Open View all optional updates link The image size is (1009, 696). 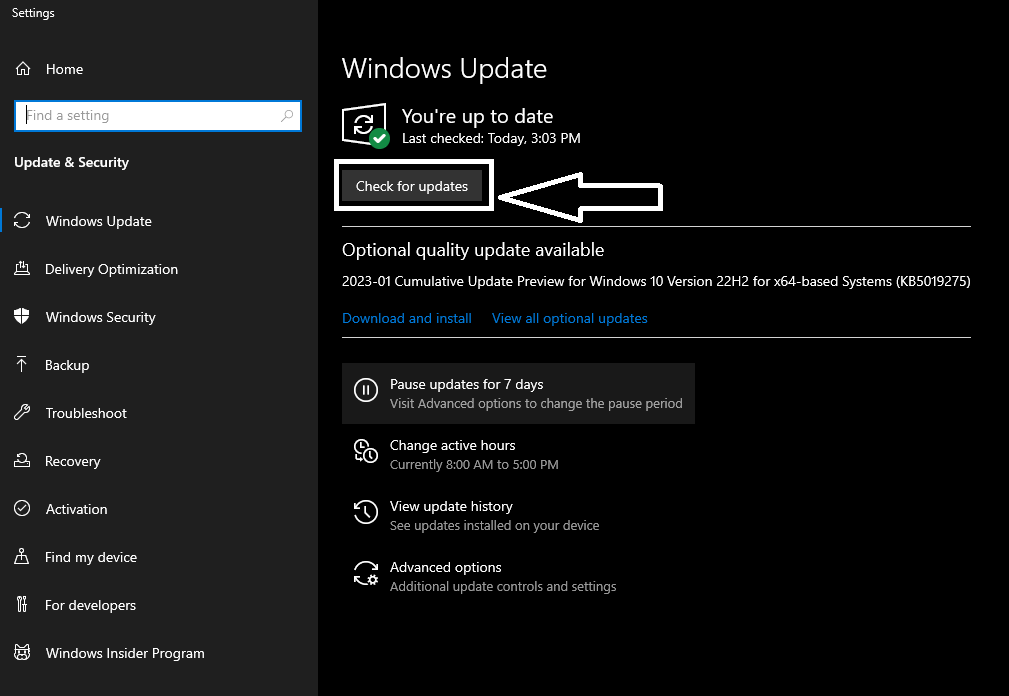pyautogui.click(x=570, y=318)
